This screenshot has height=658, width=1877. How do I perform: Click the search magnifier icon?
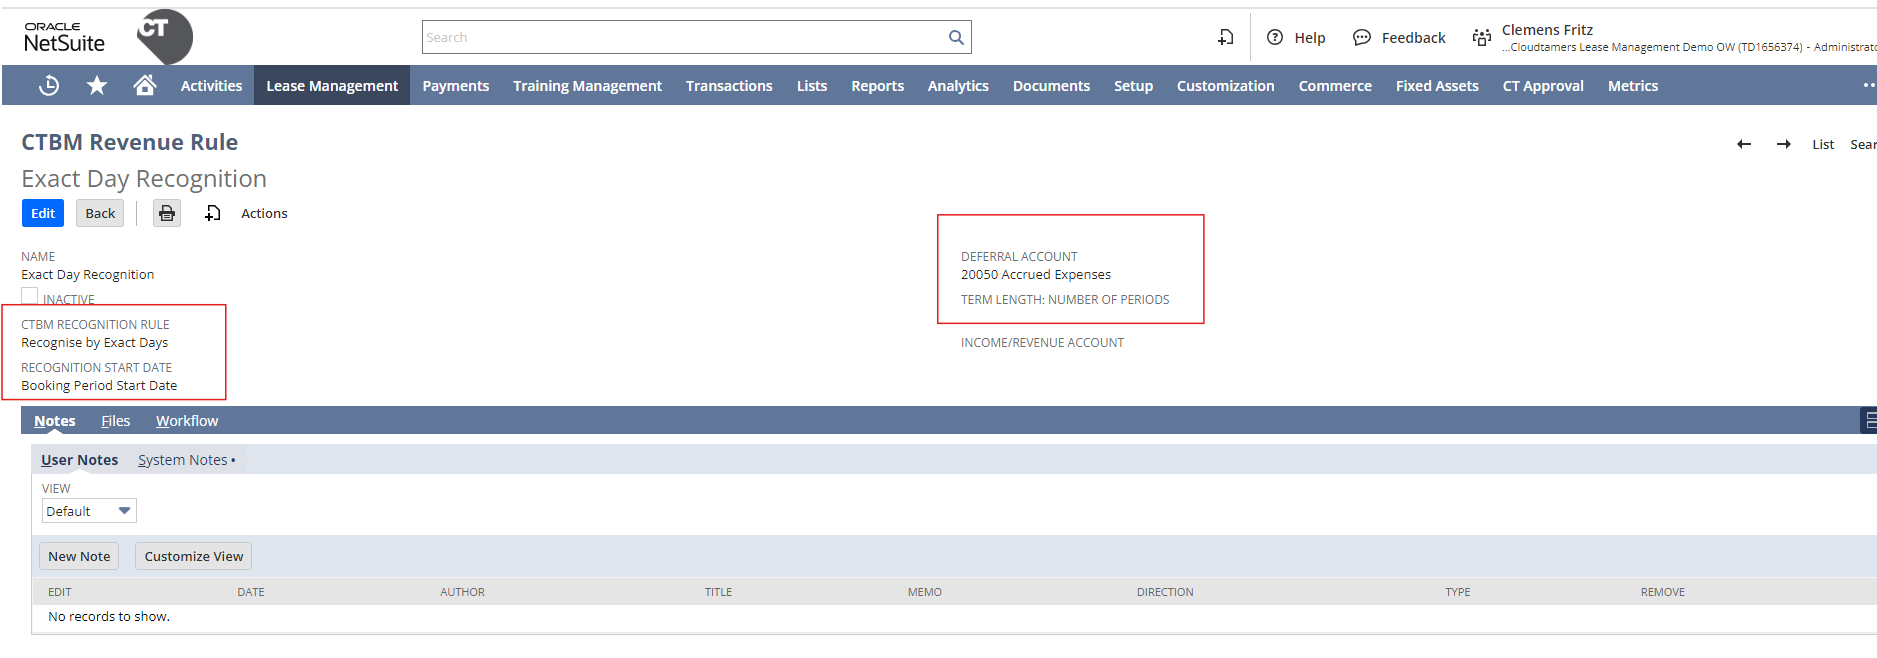coord(956,37)
